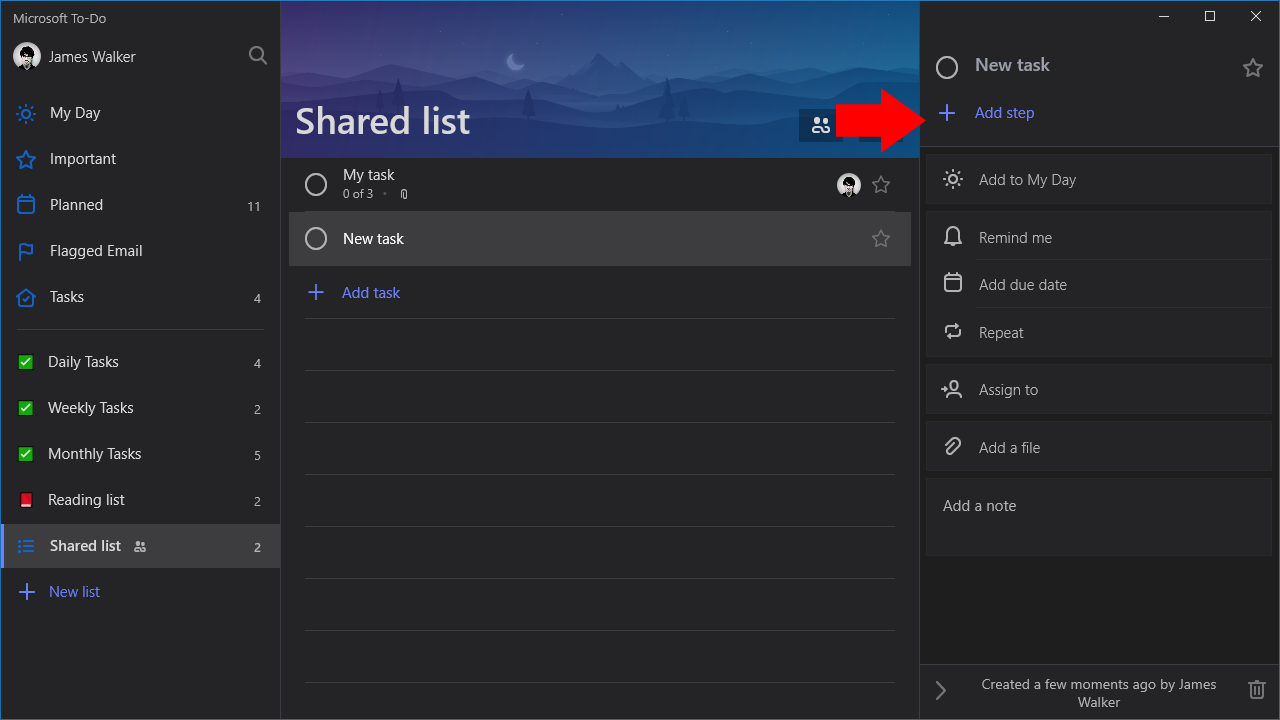Viewport: 1280px width, 720px height.
Task: Click James Walker's profile avatar
Action: pos(27,57)
